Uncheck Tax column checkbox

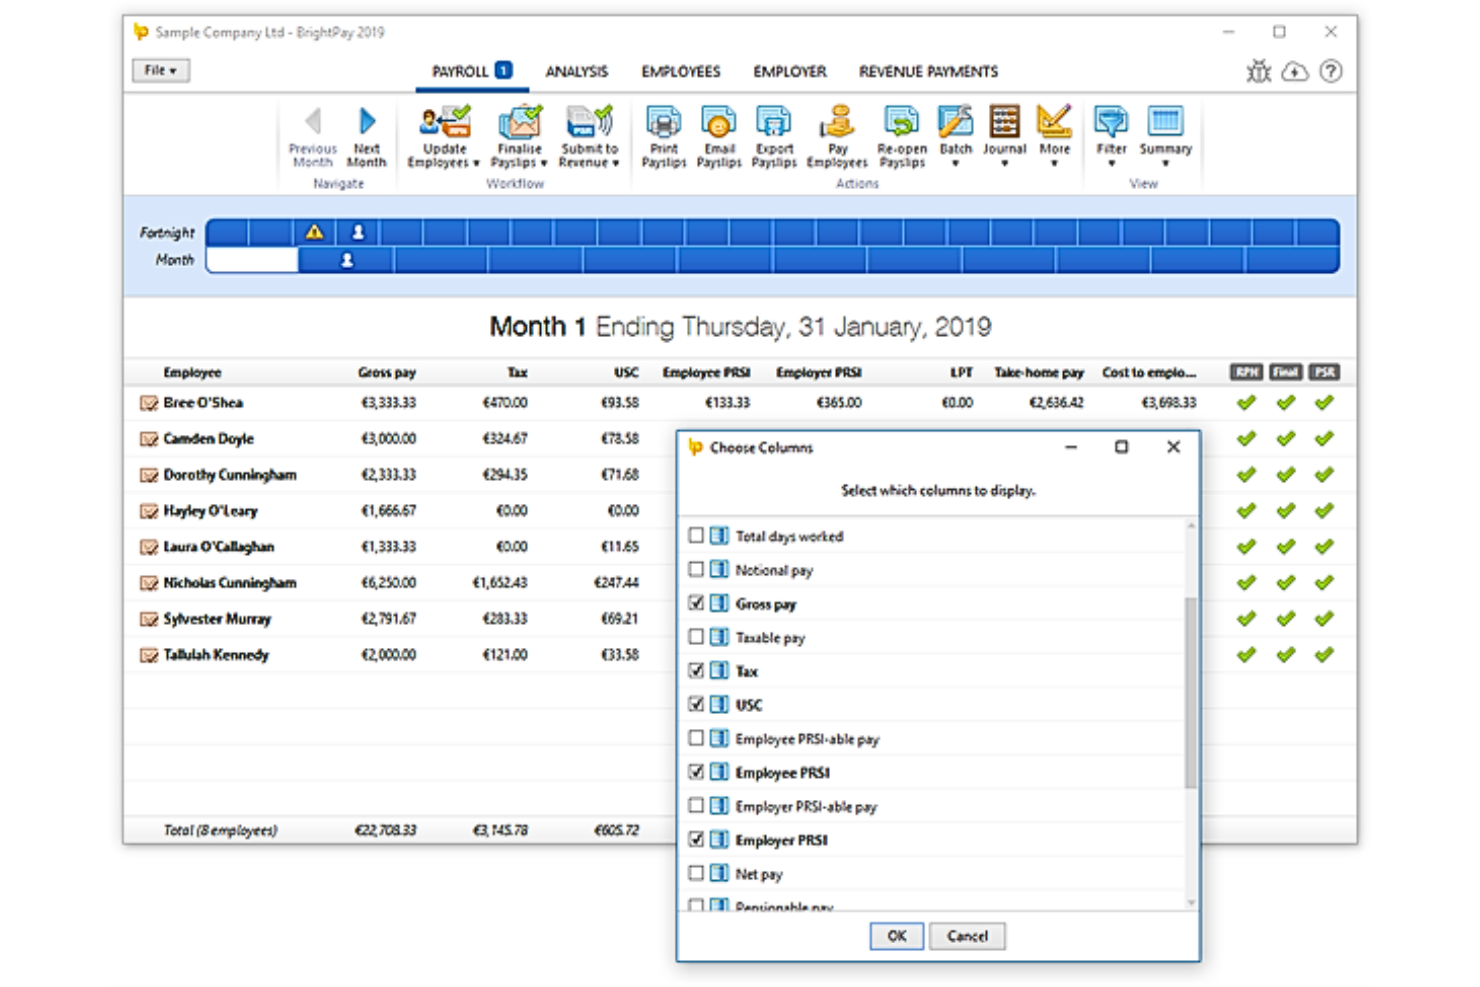pyautogui.click(x=696, y=671)
